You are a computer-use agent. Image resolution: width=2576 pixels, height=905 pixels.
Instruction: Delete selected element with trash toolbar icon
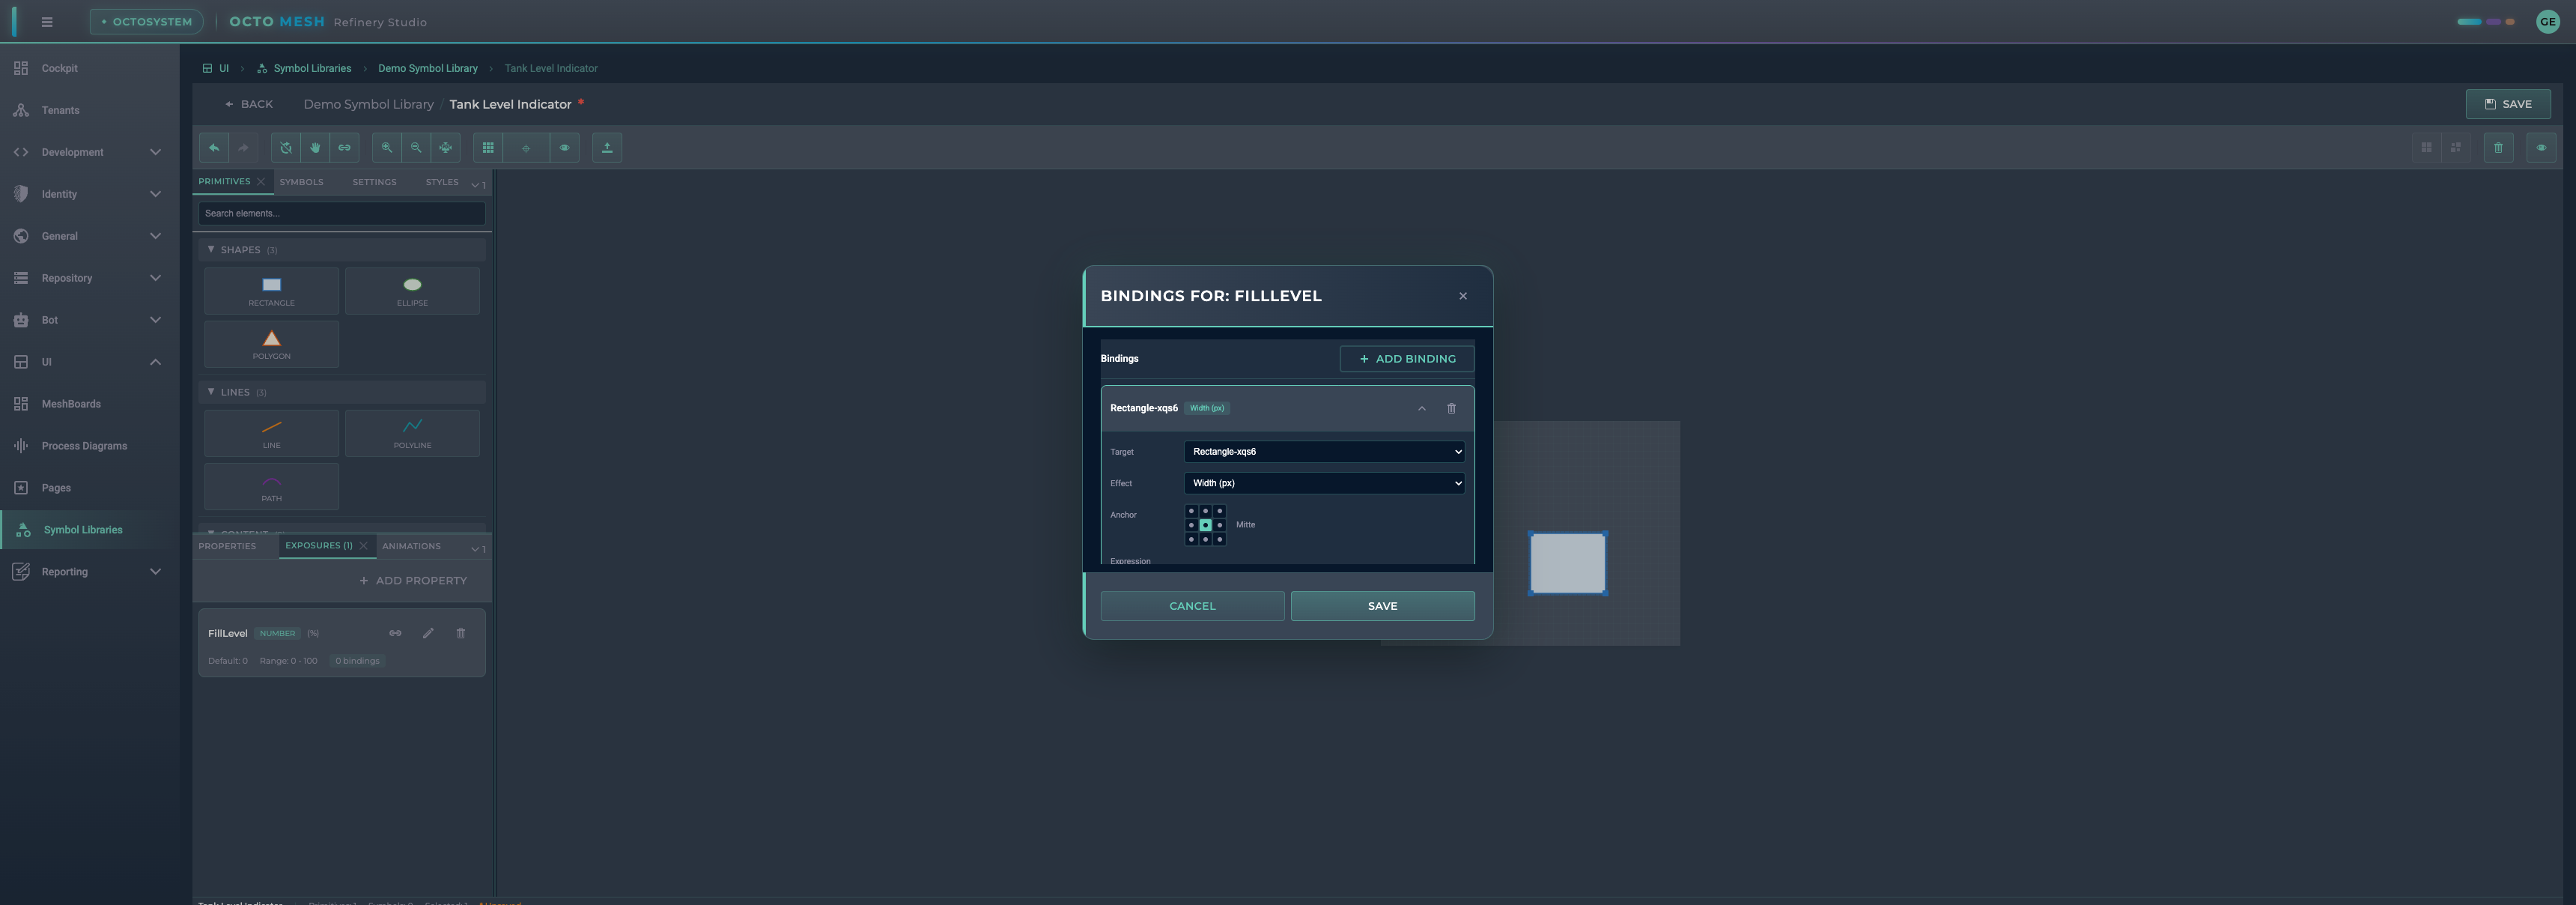(x=2498, y=147)
